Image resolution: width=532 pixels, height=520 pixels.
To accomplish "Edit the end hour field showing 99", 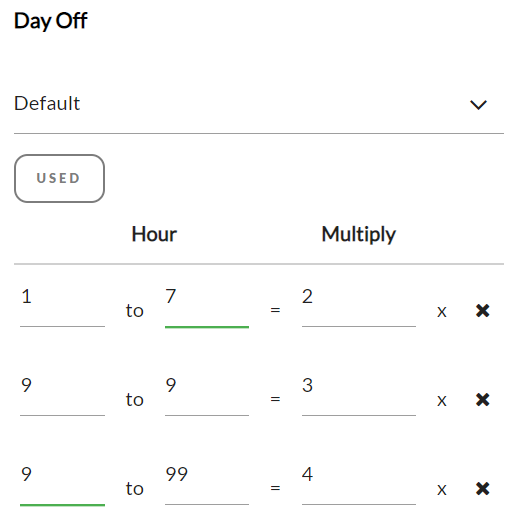I will (207, 482).
